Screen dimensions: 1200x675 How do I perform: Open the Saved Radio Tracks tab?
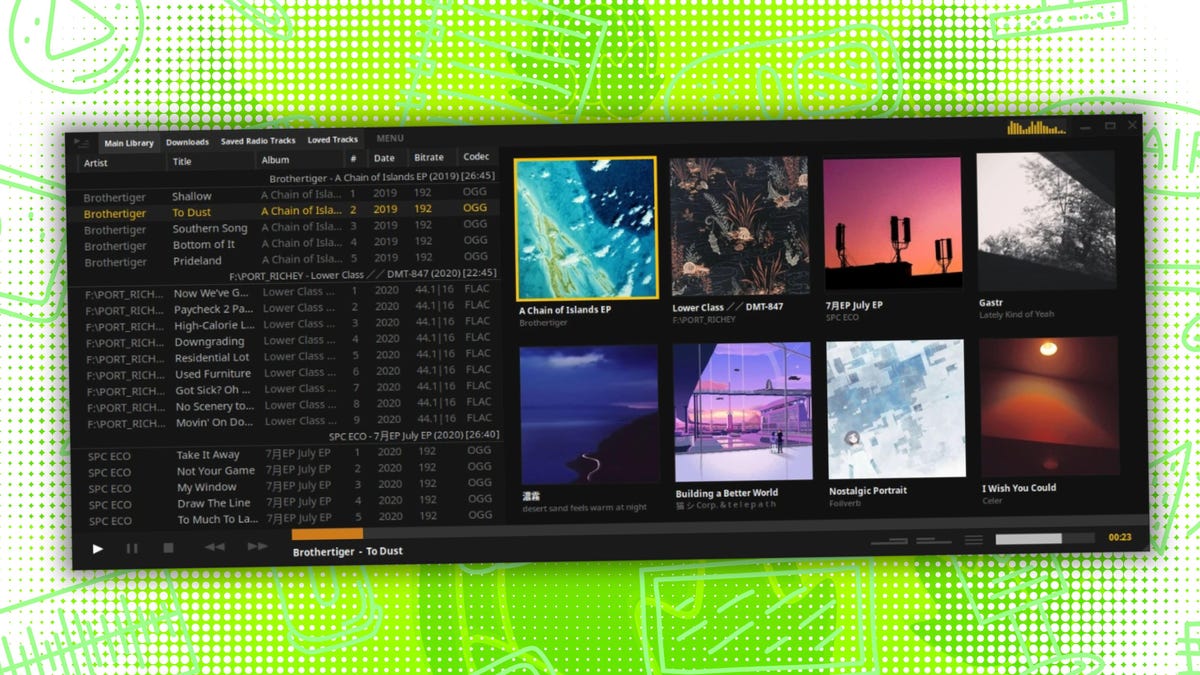coord(258,141)
